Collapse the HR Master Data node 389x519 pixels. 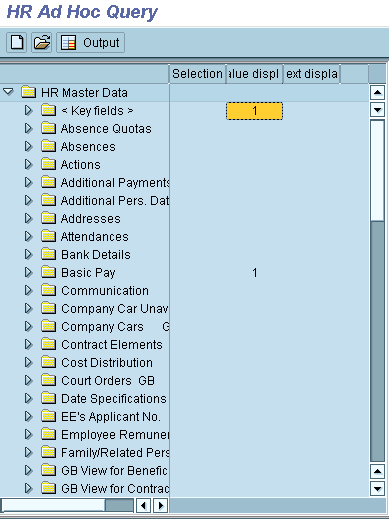point(8,92)
